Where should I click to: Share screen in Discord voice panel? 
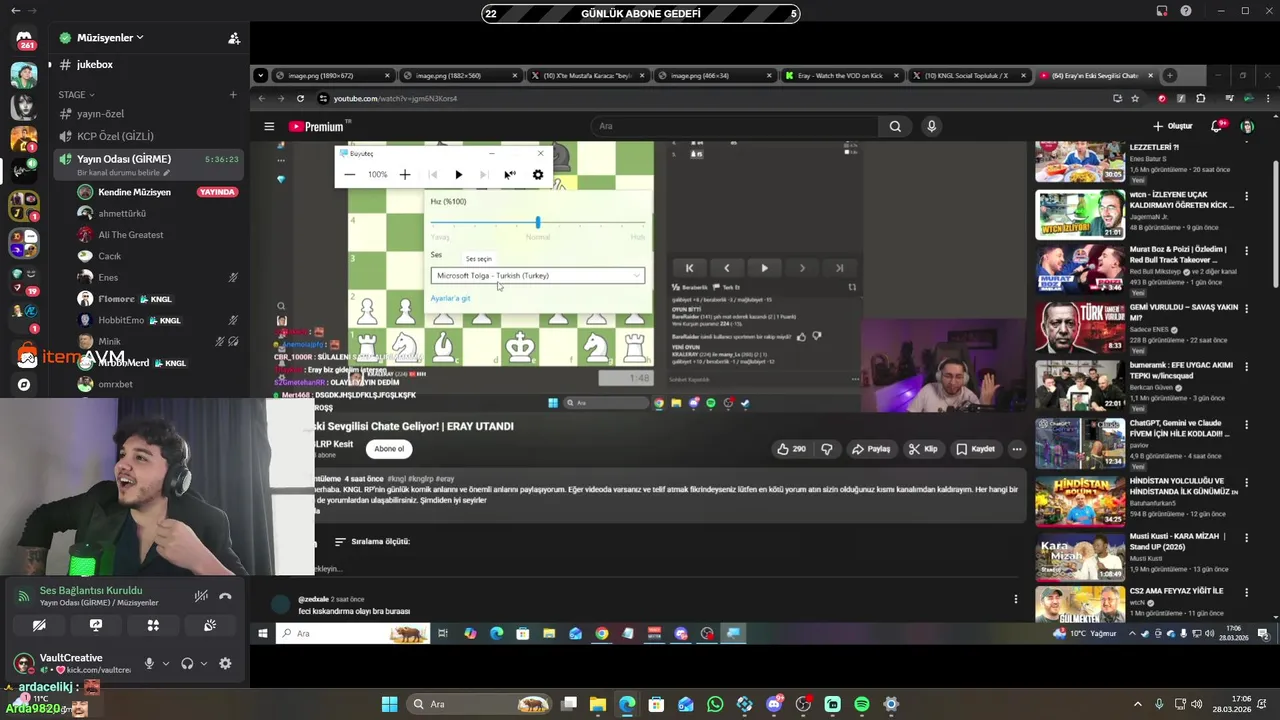point(96,625)
